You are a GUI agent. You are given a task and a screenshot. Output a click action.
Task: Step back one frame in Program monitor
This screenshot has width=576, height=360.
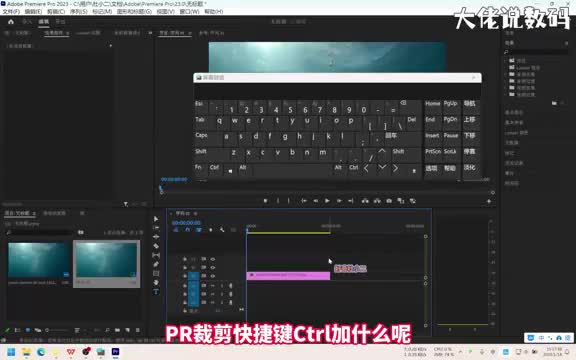coord(315,201)
